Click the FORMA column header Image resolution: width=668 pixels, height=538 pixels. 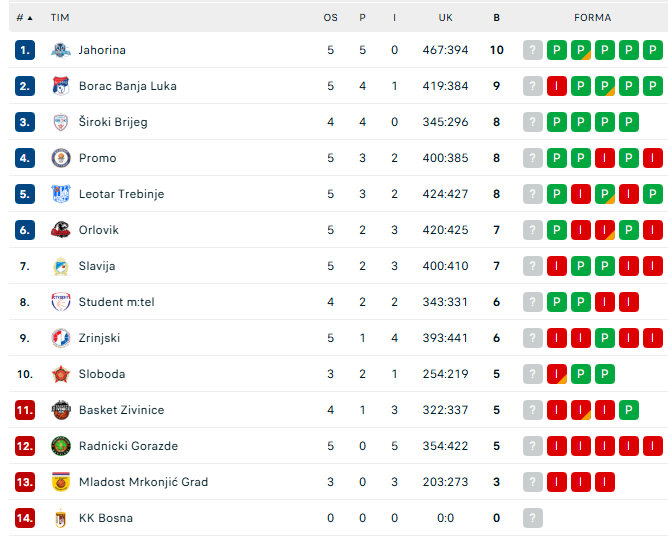pos(592,18)
